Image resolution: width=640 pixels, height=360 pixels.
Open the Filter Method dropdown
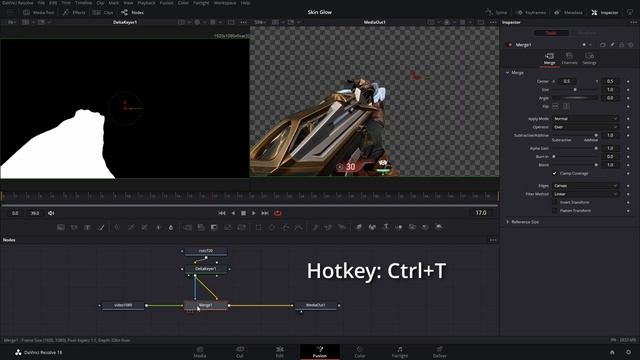point(585,194)
